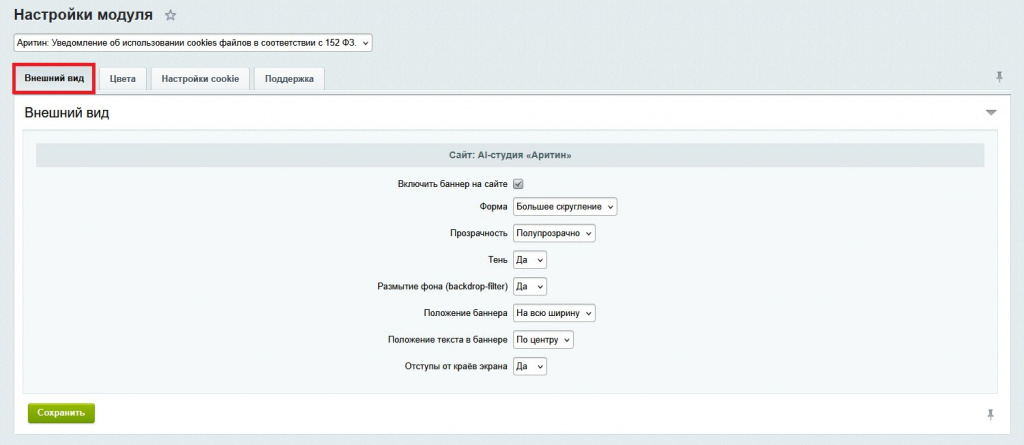
Task: Open the Размытие фона dropdown
Action: coord(530,287)
